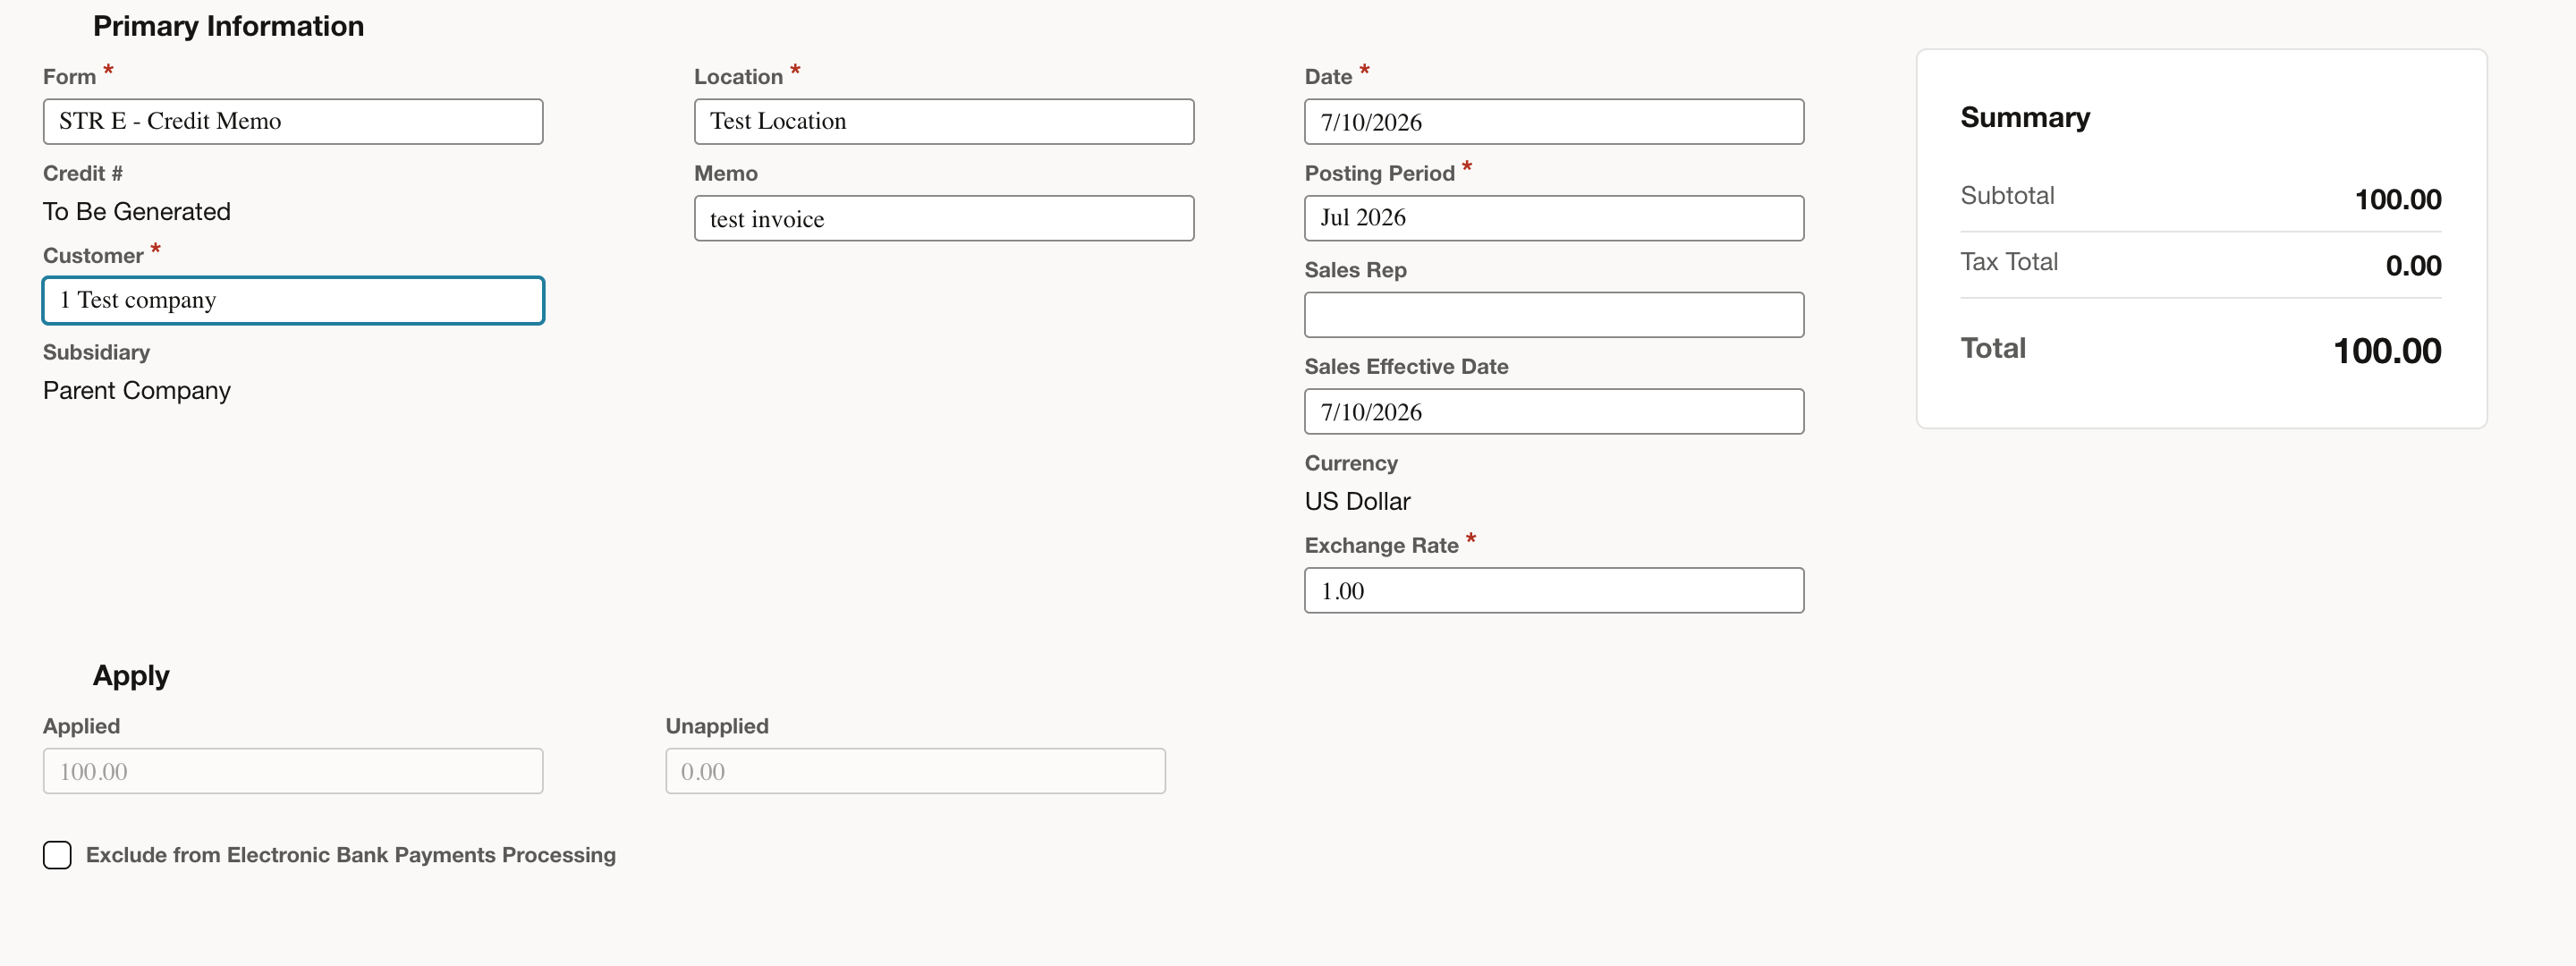Edit the Exchange Rate field showing 1.00

point(1554,590)
